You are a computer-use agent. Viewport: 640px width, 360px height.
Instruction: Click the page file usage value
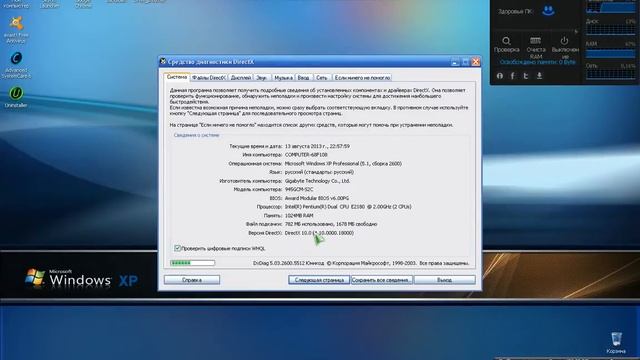tap(331, 224)
